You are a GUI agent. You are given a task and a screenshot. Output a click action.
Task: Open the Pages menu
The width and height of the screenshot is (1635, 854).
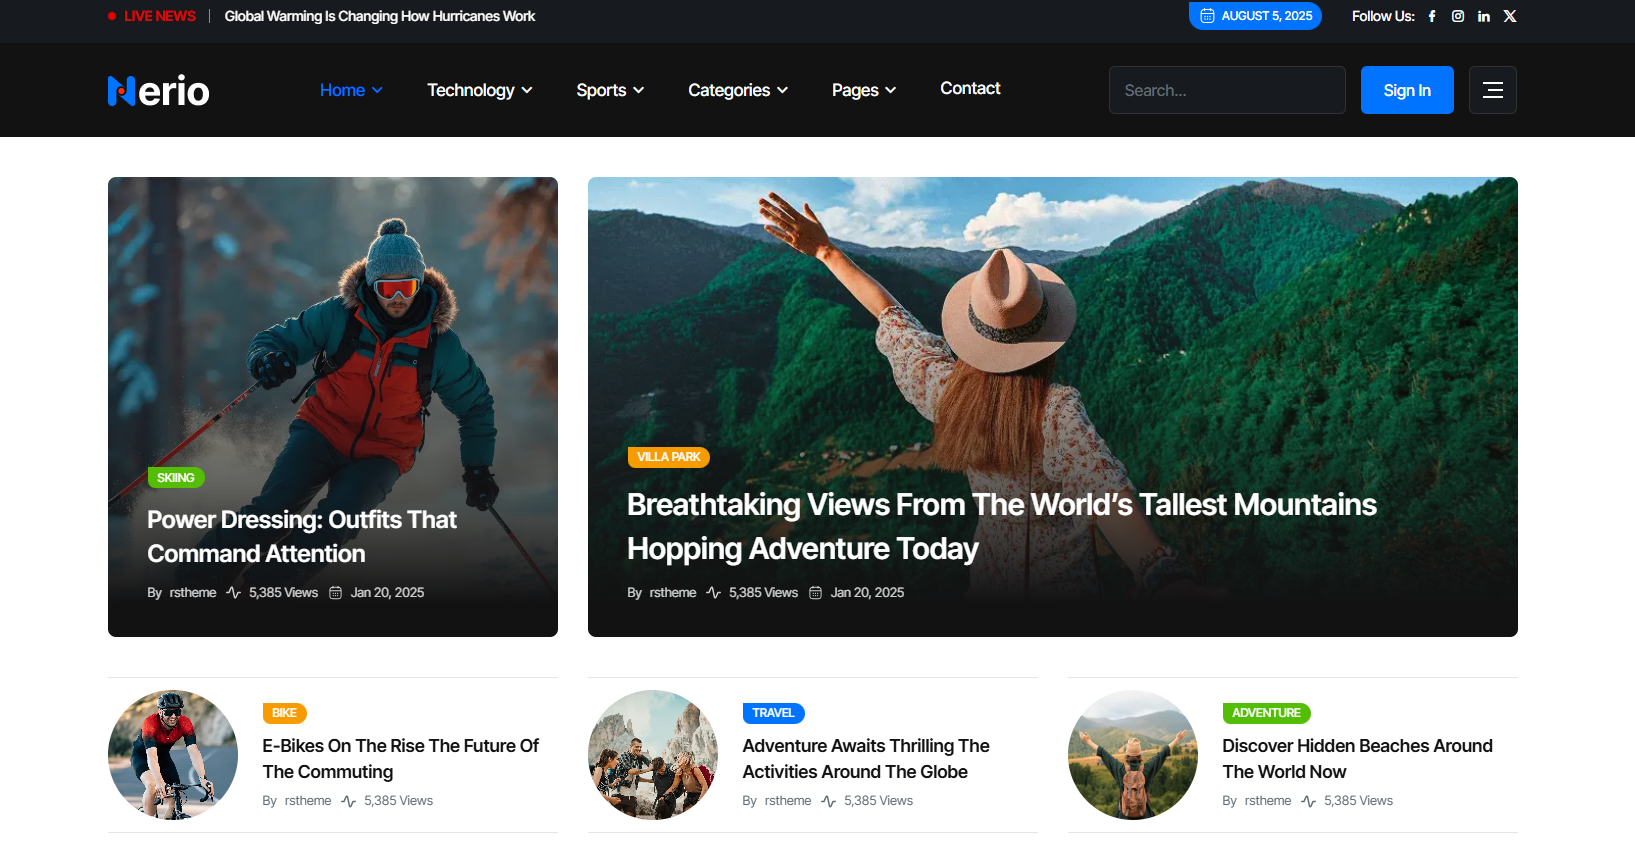(863, 90)
